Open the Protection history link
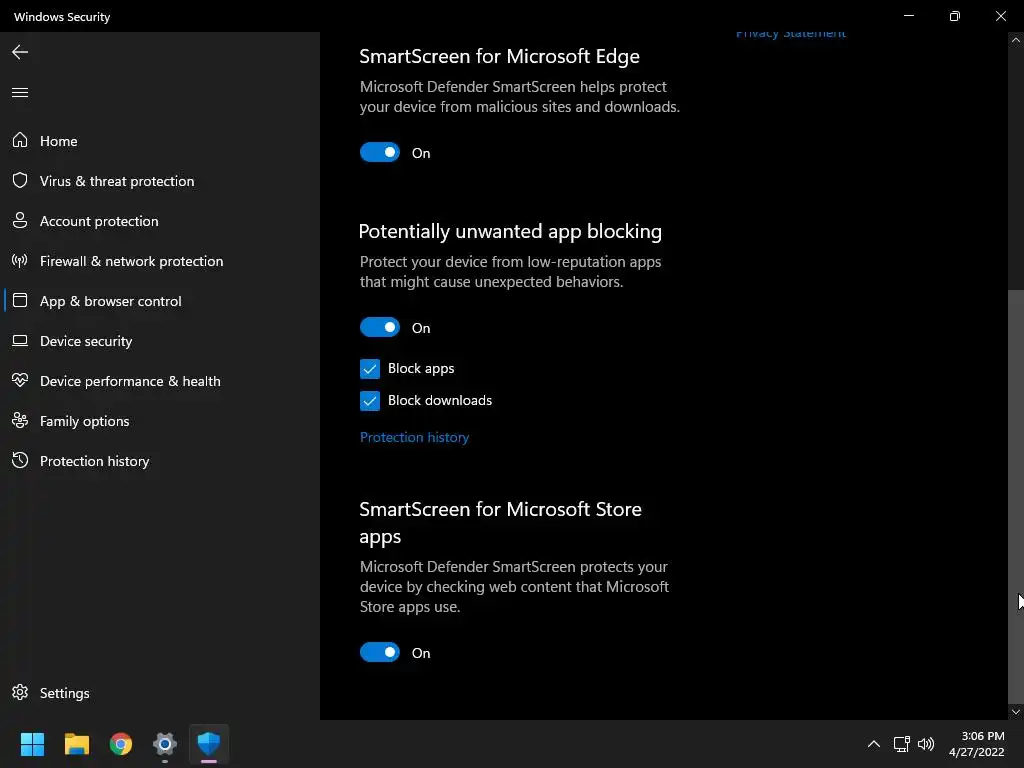Image resolution: width=1024 pixels, height=768 pixels. click(414, 437)
